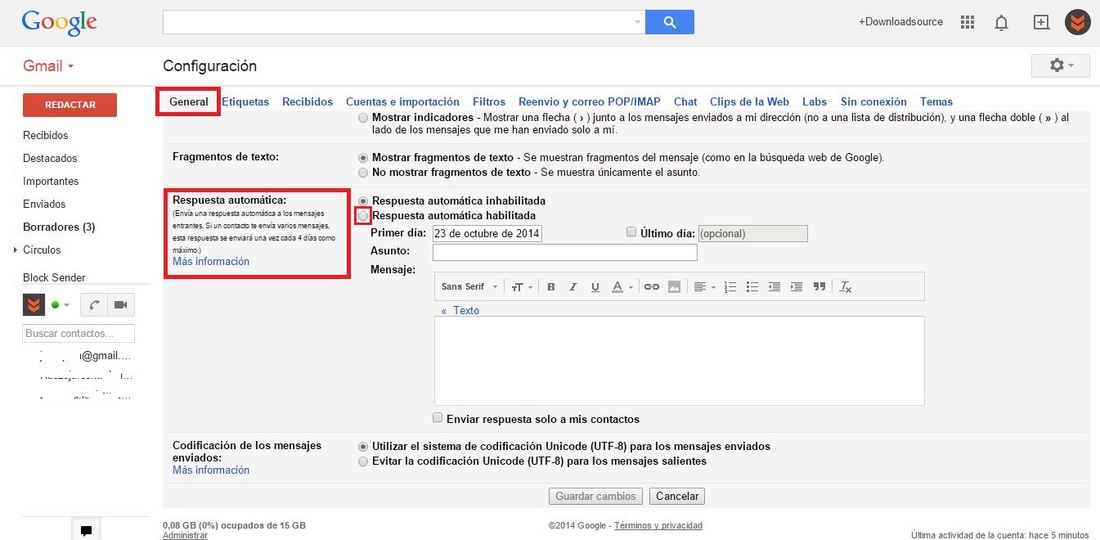Open the account profile avatar
The height and width of the screenshot is (540, 1100).
pyautogui.click(x=1077, y=22)
